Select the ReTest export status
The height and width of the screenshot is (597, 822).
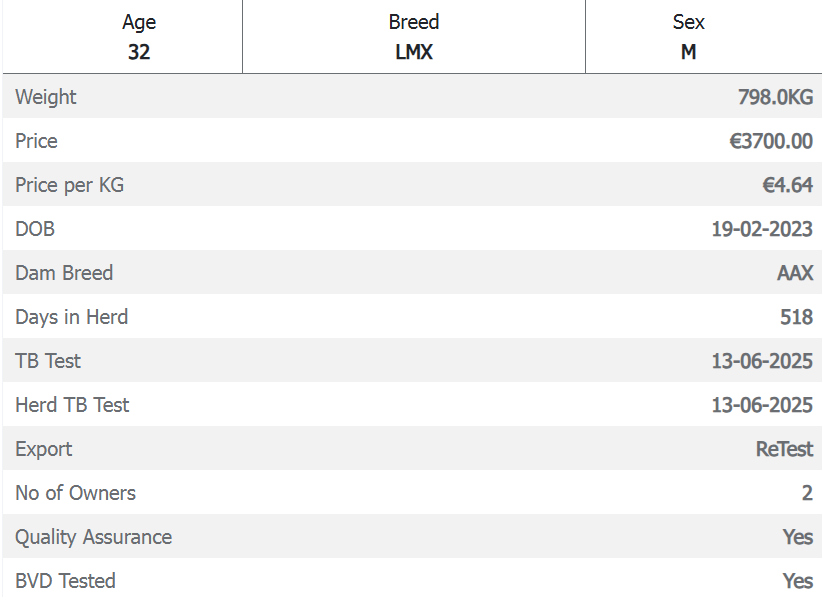coord(784,449)
